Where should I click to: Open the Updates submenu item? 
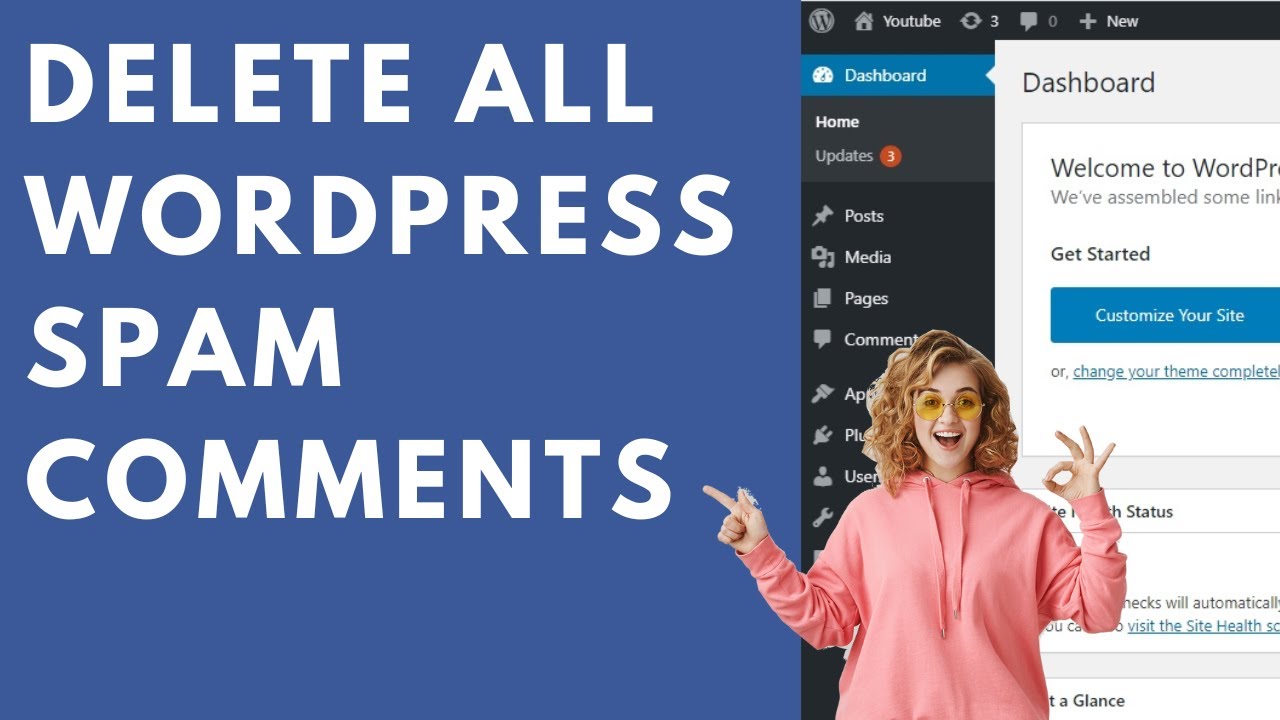click(844, 156)
